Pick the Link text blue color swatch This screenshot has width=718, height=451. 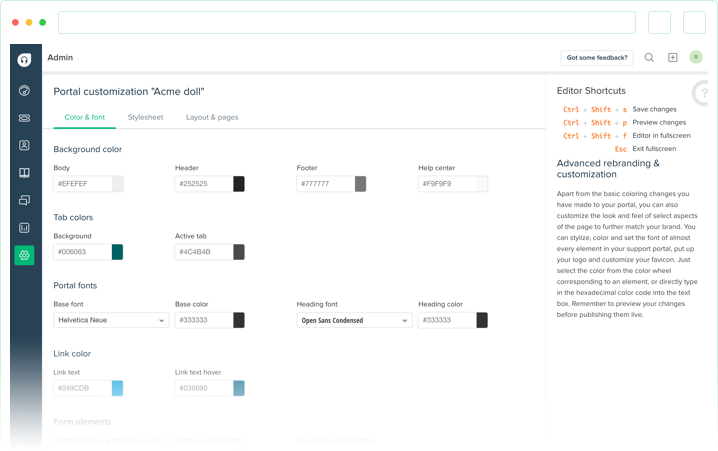[117, 388]
